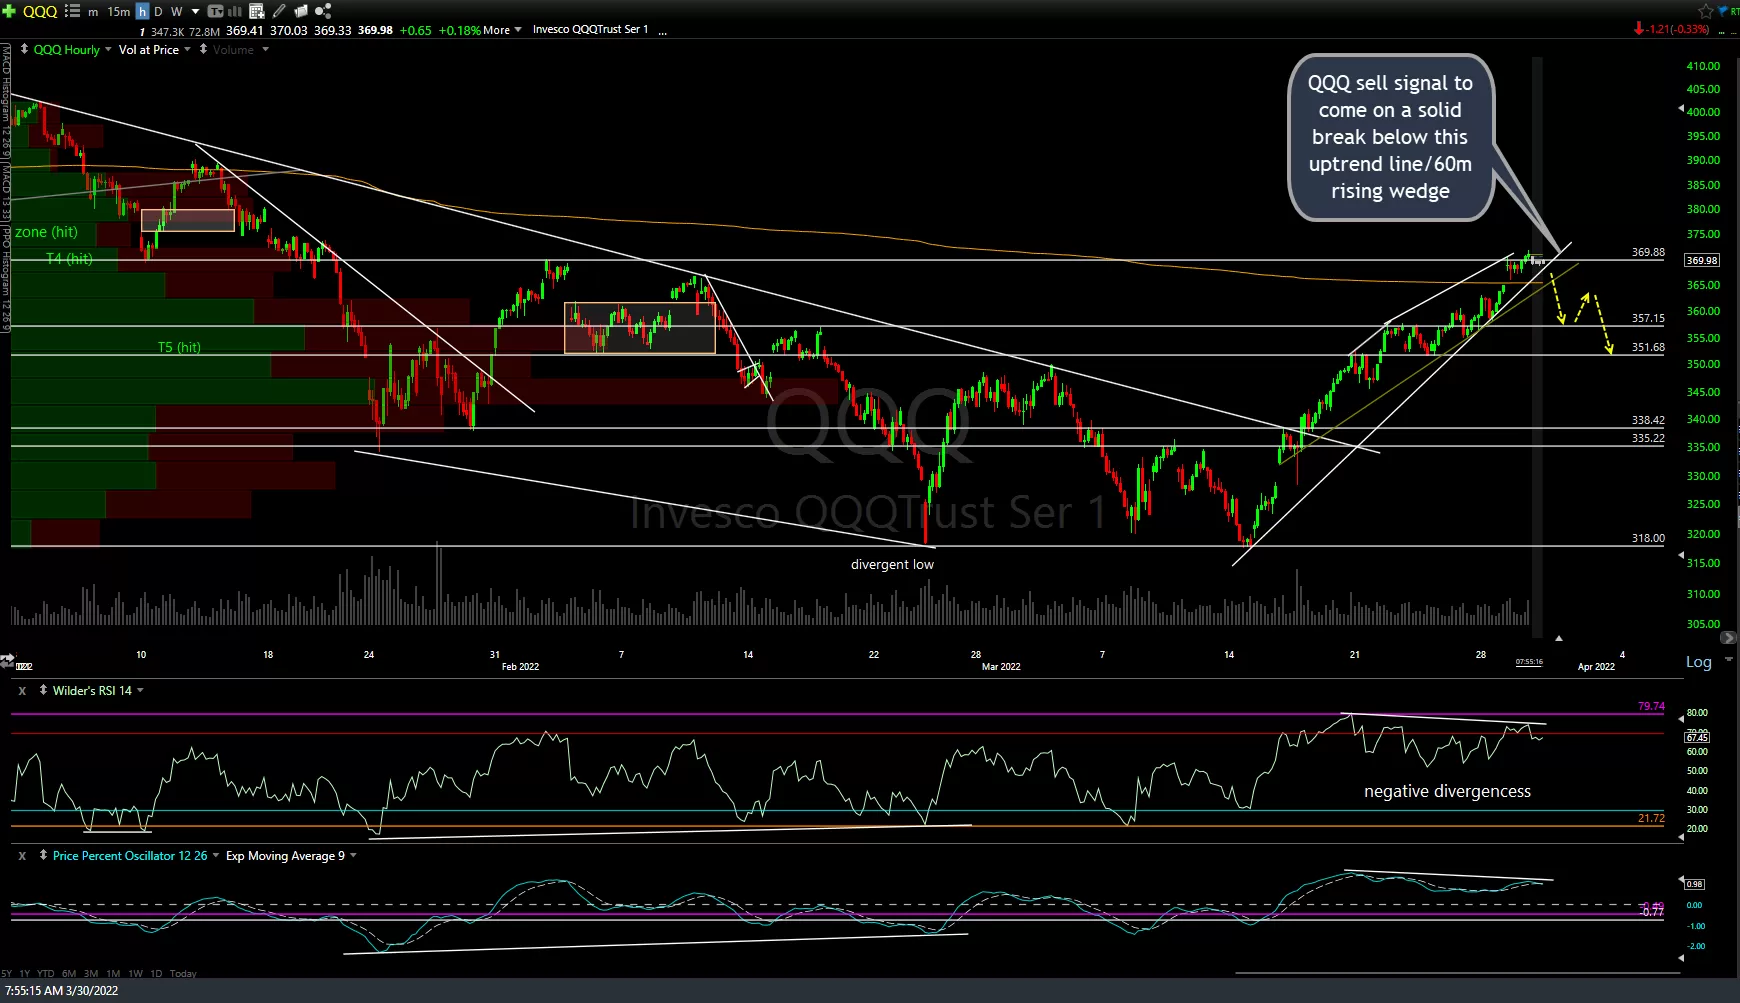1740x1003 pixels.
Task: Expand the interval dropdown arrow after W
Action: [195, 12]
